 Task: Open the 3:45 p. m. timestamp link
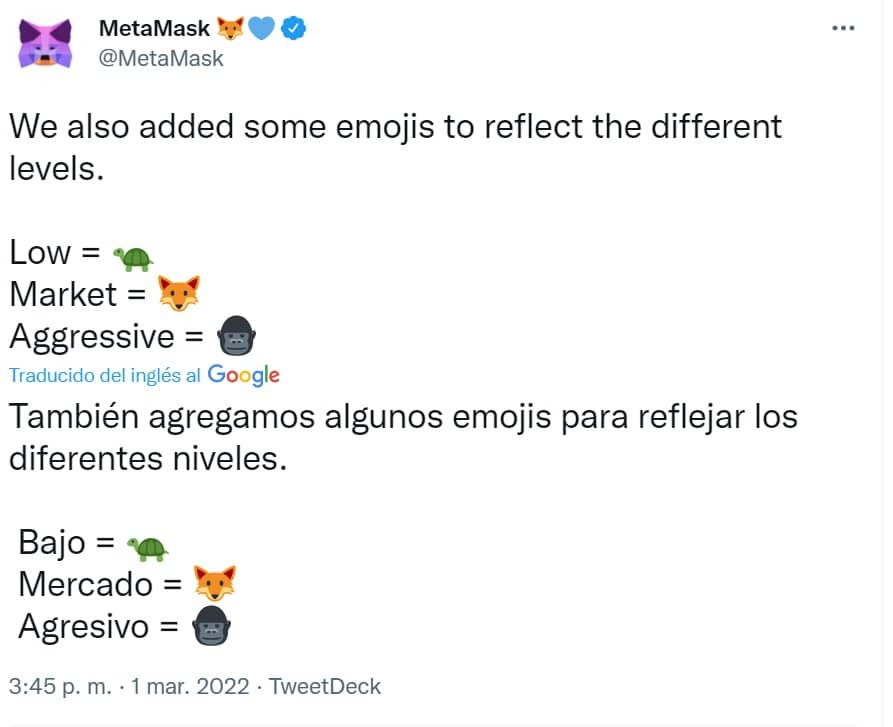click(x=60, y=687)
